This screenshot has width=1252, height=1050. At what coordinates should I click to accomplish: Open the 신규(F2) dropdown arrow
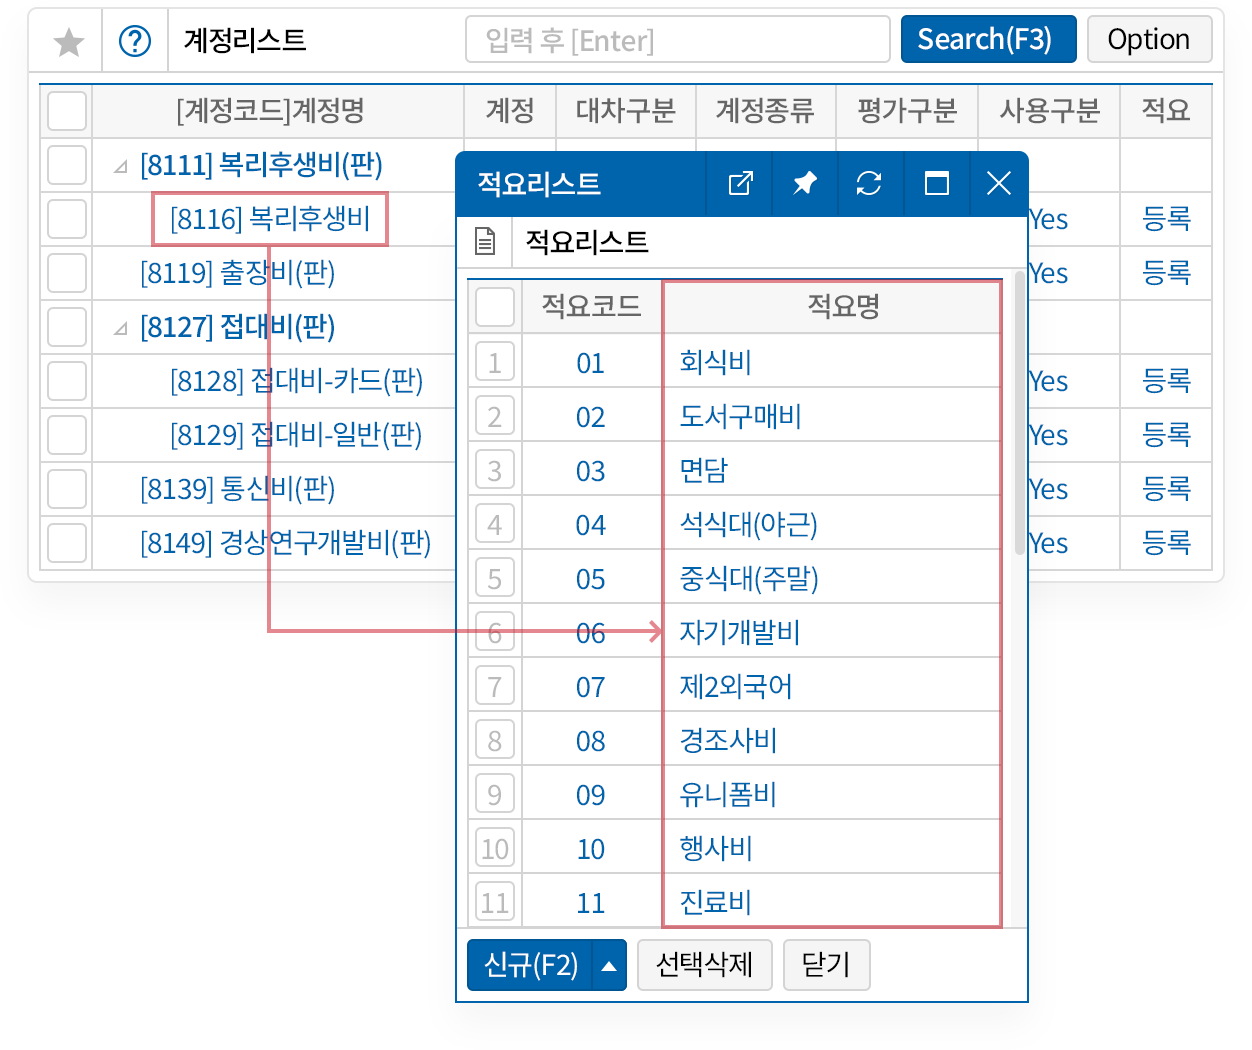click(608, 965)
